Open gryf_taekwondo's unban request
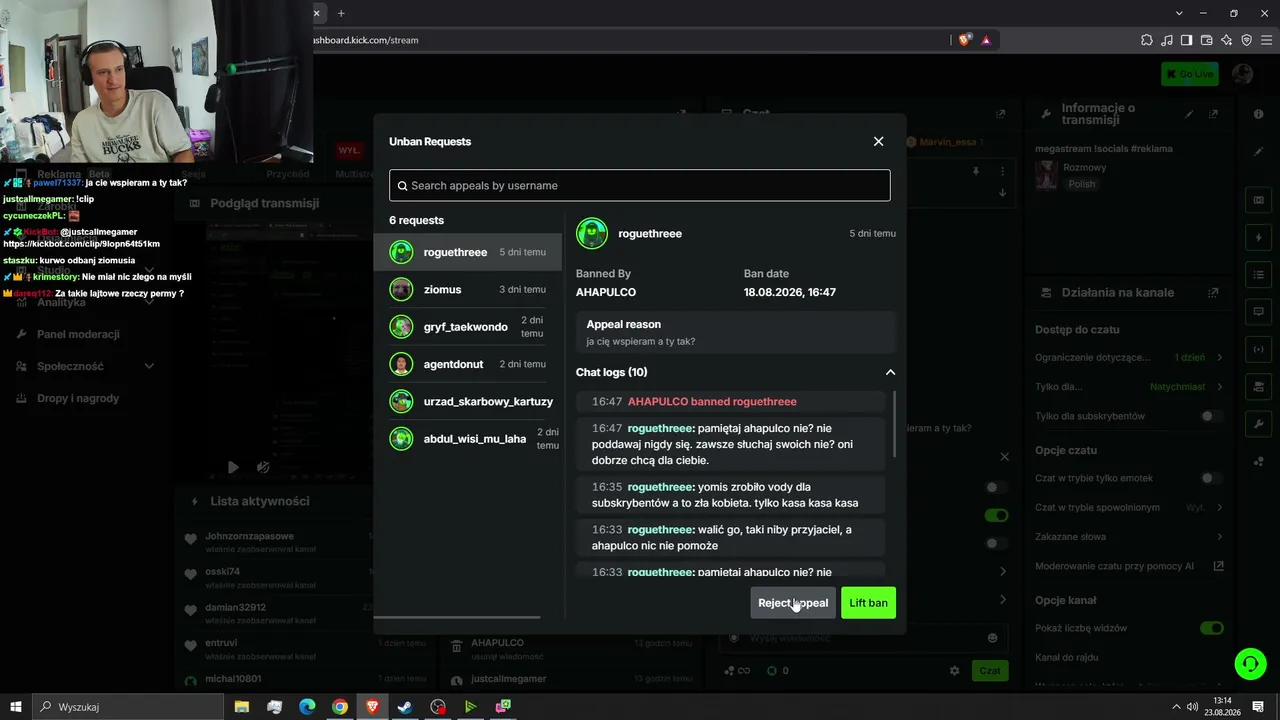Viewport: 1280px width, 720px height. [468, 327]
